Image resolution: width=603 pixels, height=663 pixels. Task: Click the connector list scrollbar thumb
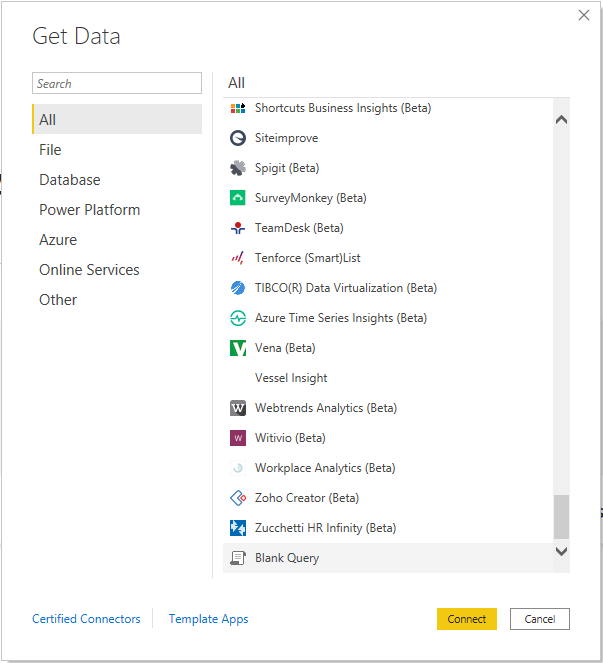561,517
